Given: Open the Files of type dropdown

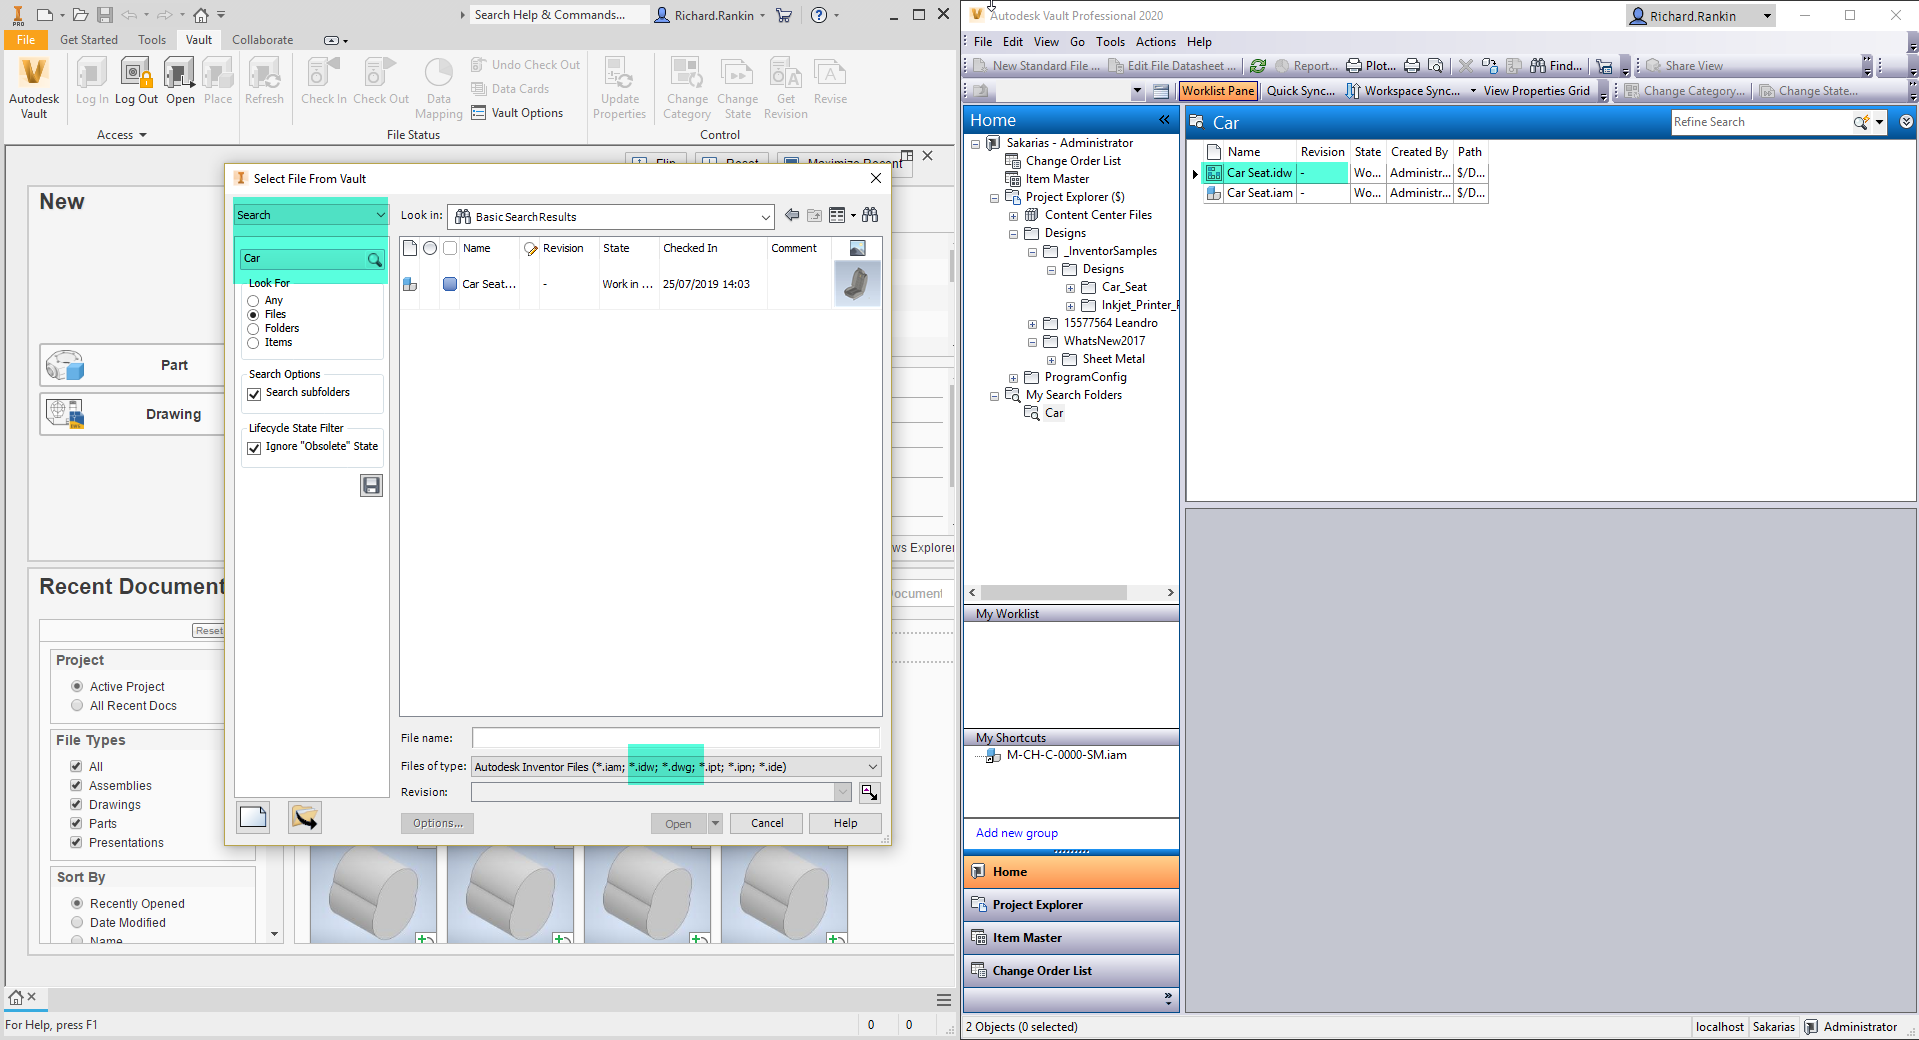Looking at the screenshot, I should (x=872, y=767).
